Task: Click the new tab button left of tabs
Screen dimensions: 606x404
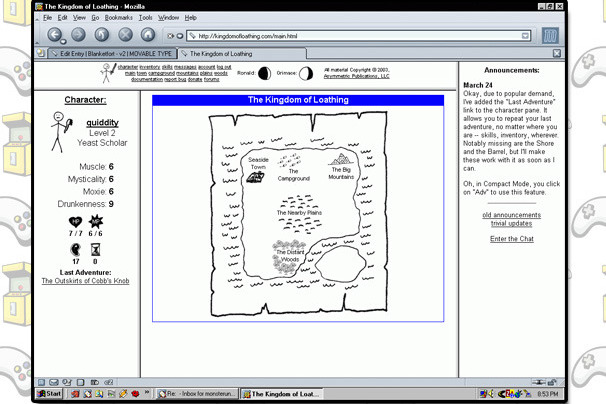Action: 41,53
